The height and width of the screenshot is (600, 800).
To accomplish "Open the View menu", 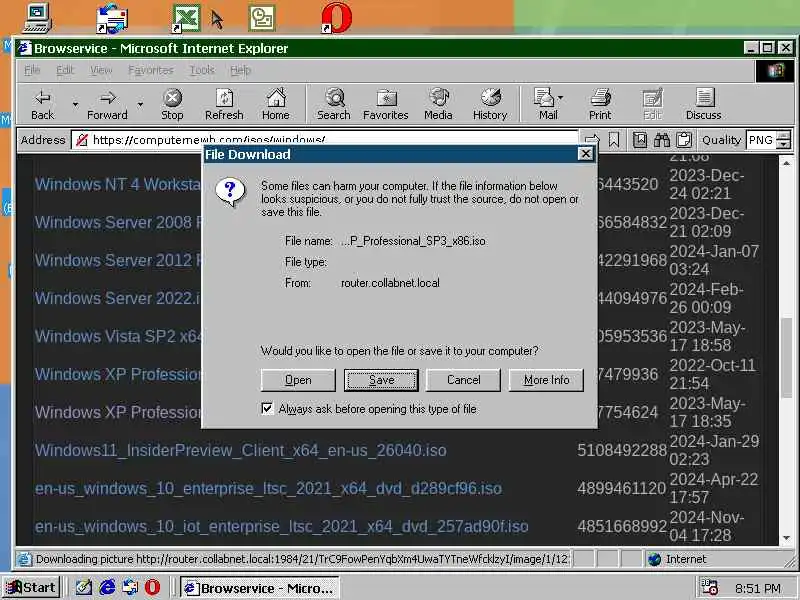I will tap(101, 70).
